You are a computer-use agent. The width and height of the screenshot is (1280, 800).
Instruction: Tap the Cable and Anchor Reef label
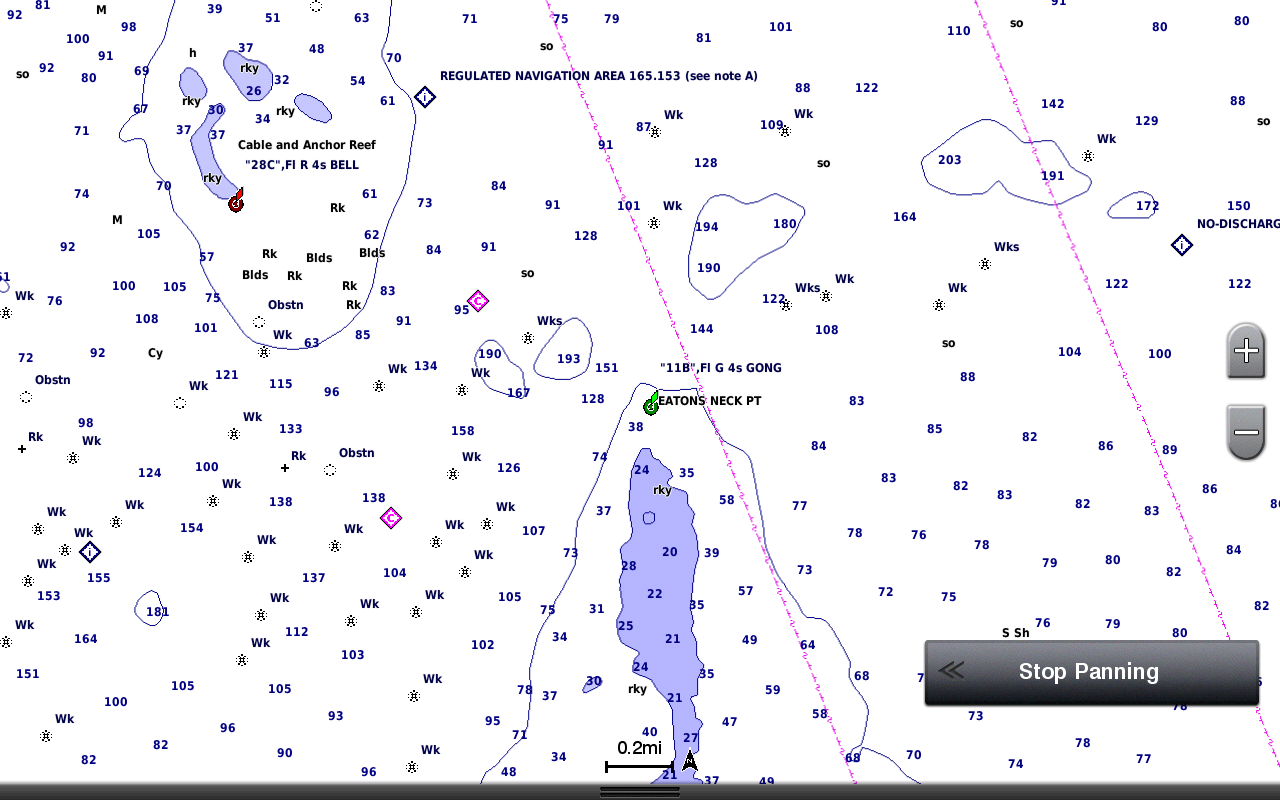click(x=305, y=144)
